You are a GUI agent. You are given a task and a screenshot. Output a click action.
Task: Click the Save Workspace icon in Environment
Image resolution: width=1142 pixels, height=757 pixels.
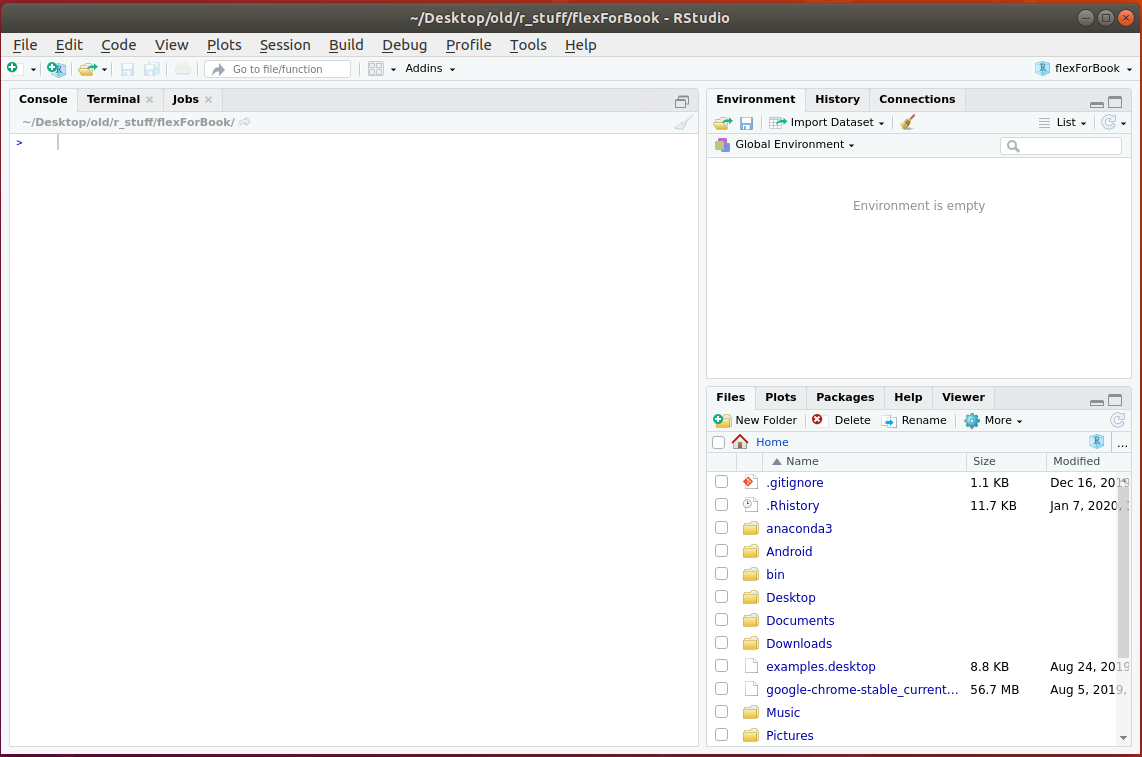(747, 123)
